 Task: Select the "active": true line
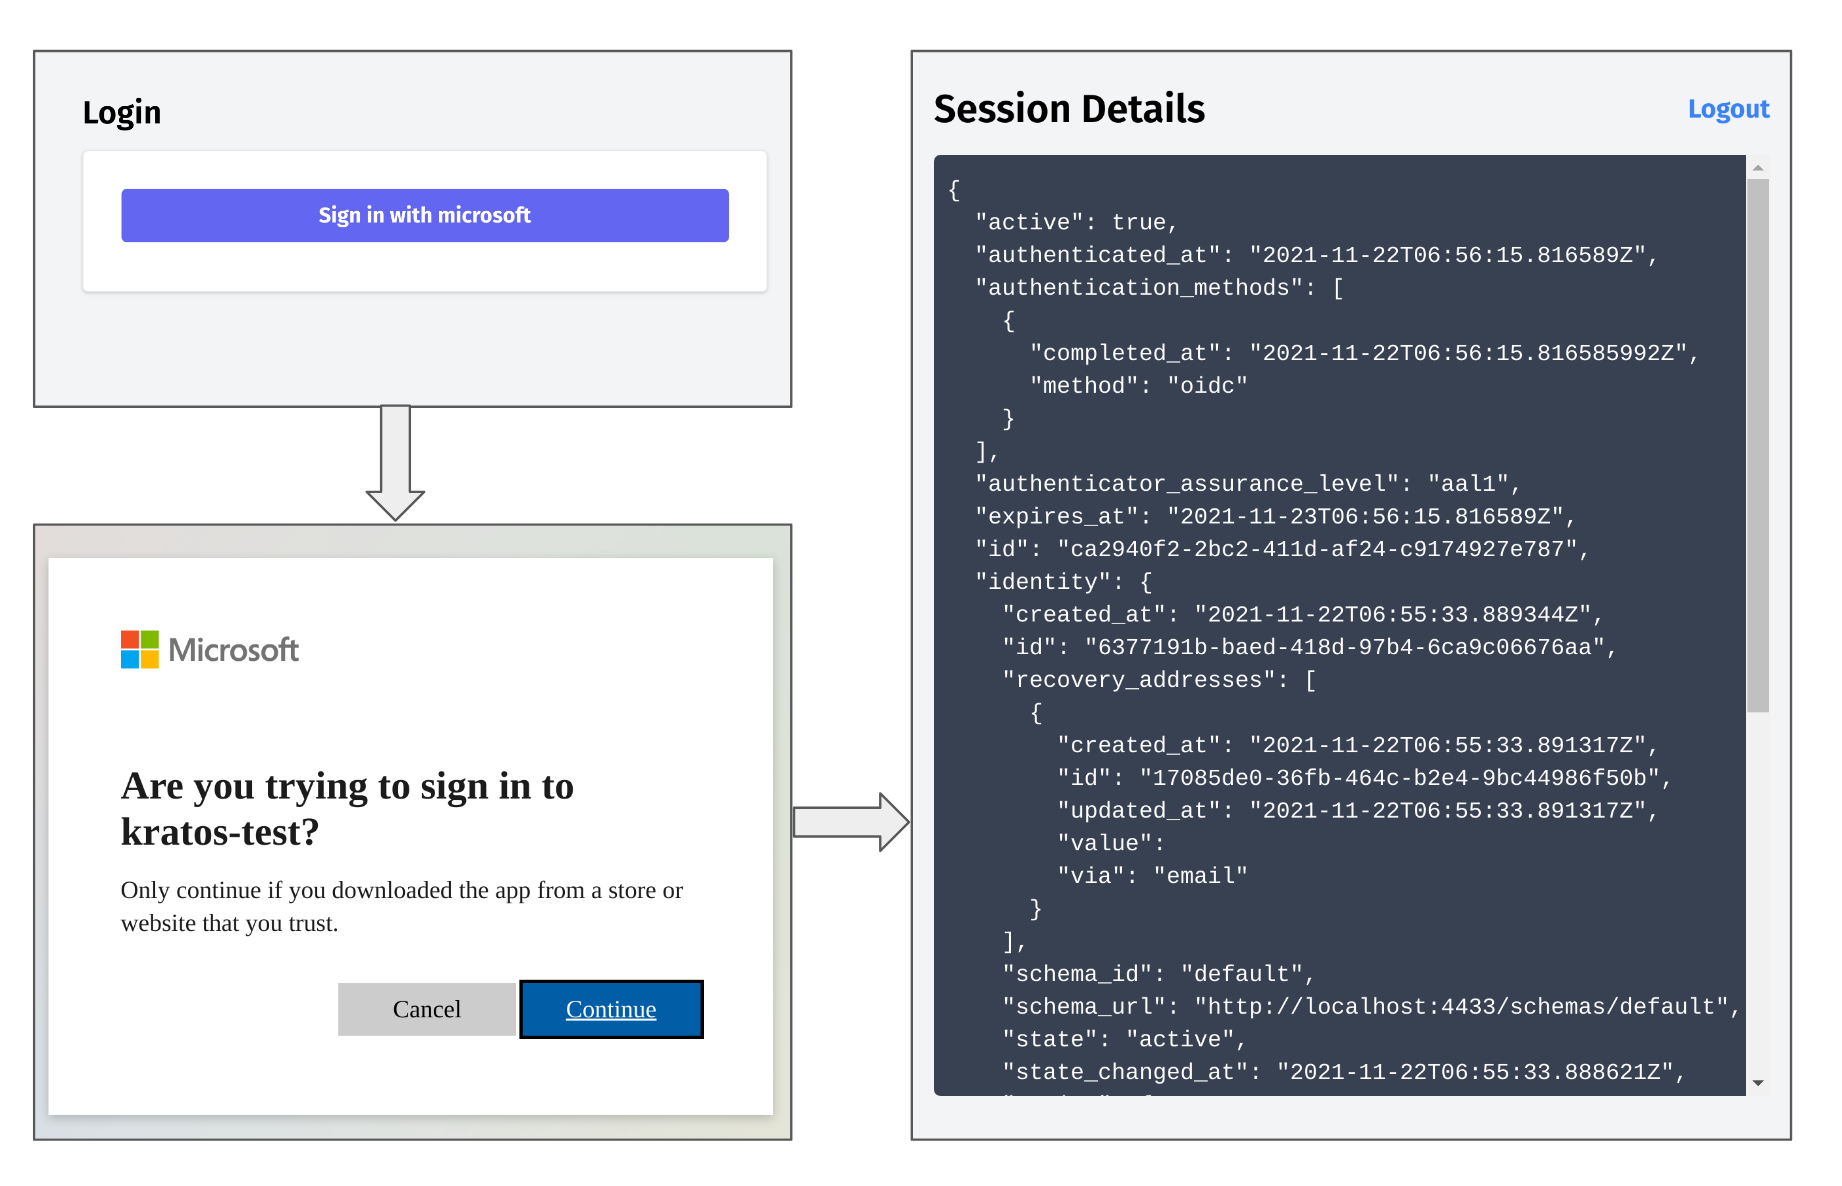[x=1077, y=222]
